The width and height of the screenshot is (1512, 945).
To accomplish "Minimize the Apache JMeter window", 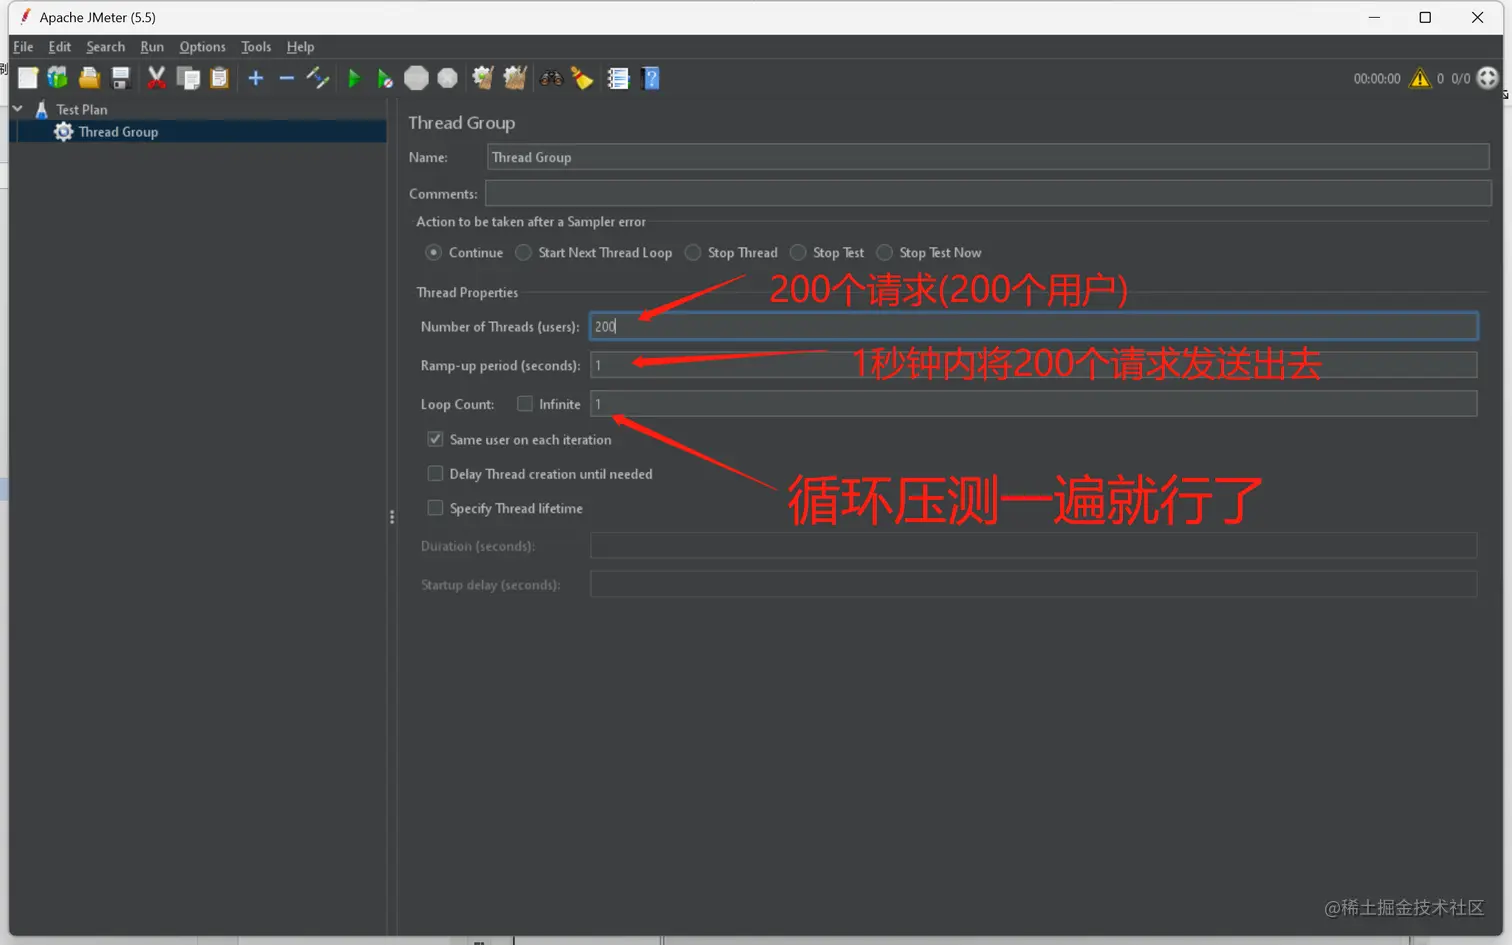I will pos(1374,17).
